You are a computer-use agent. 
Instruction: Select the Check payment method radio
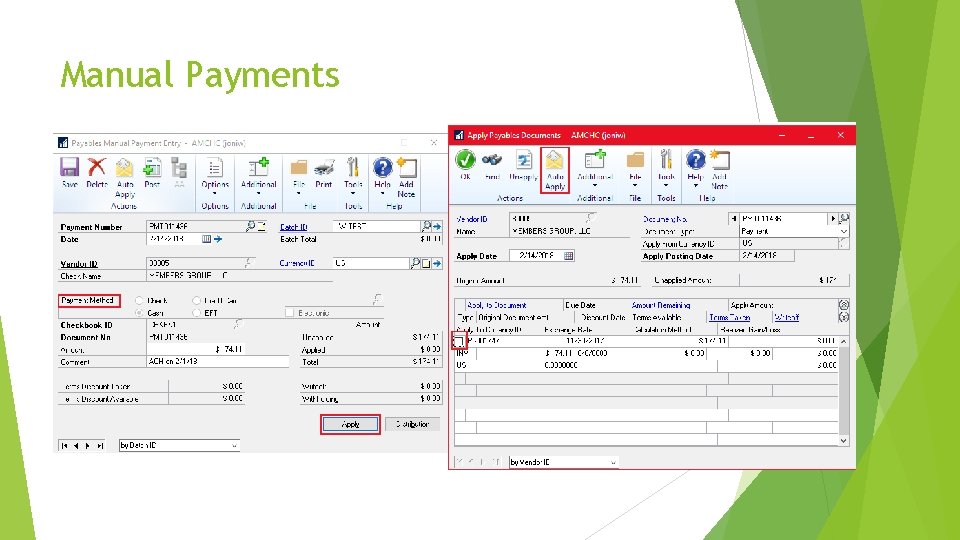pos(140,301)
